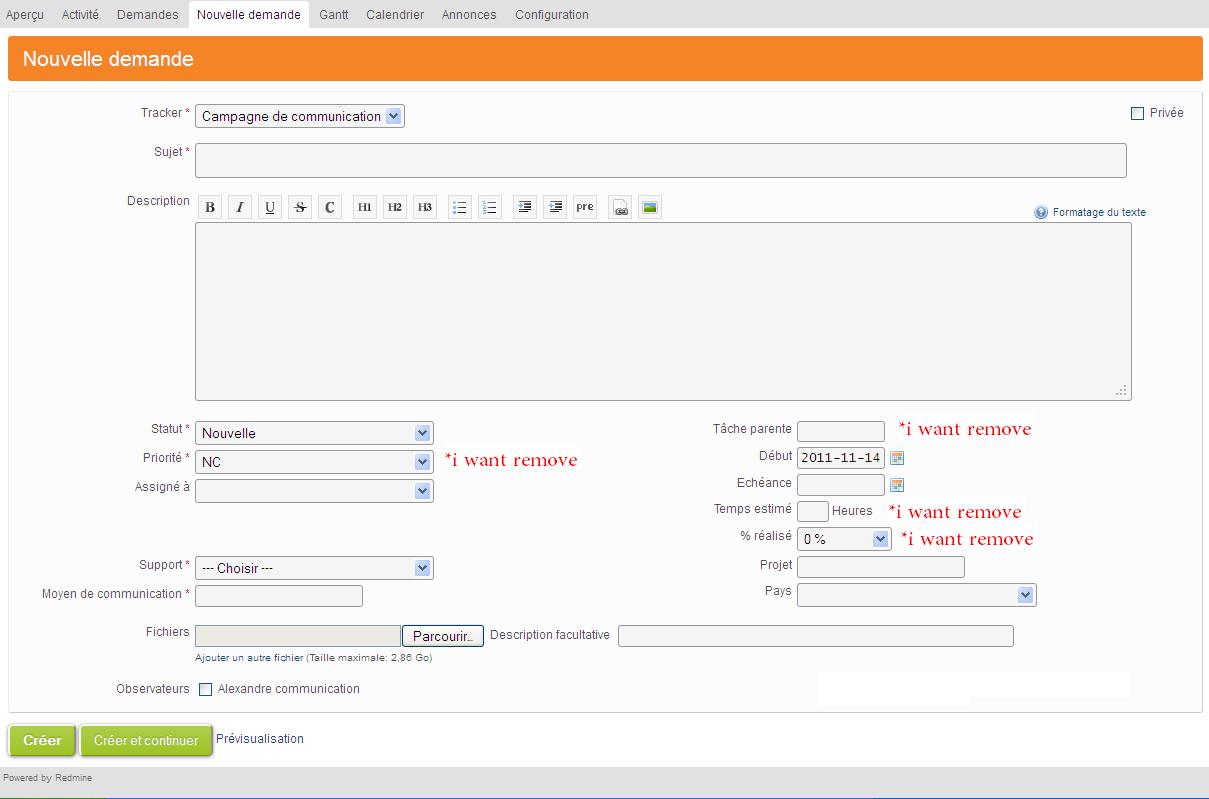Open Gantt tab

pos(334,15)
